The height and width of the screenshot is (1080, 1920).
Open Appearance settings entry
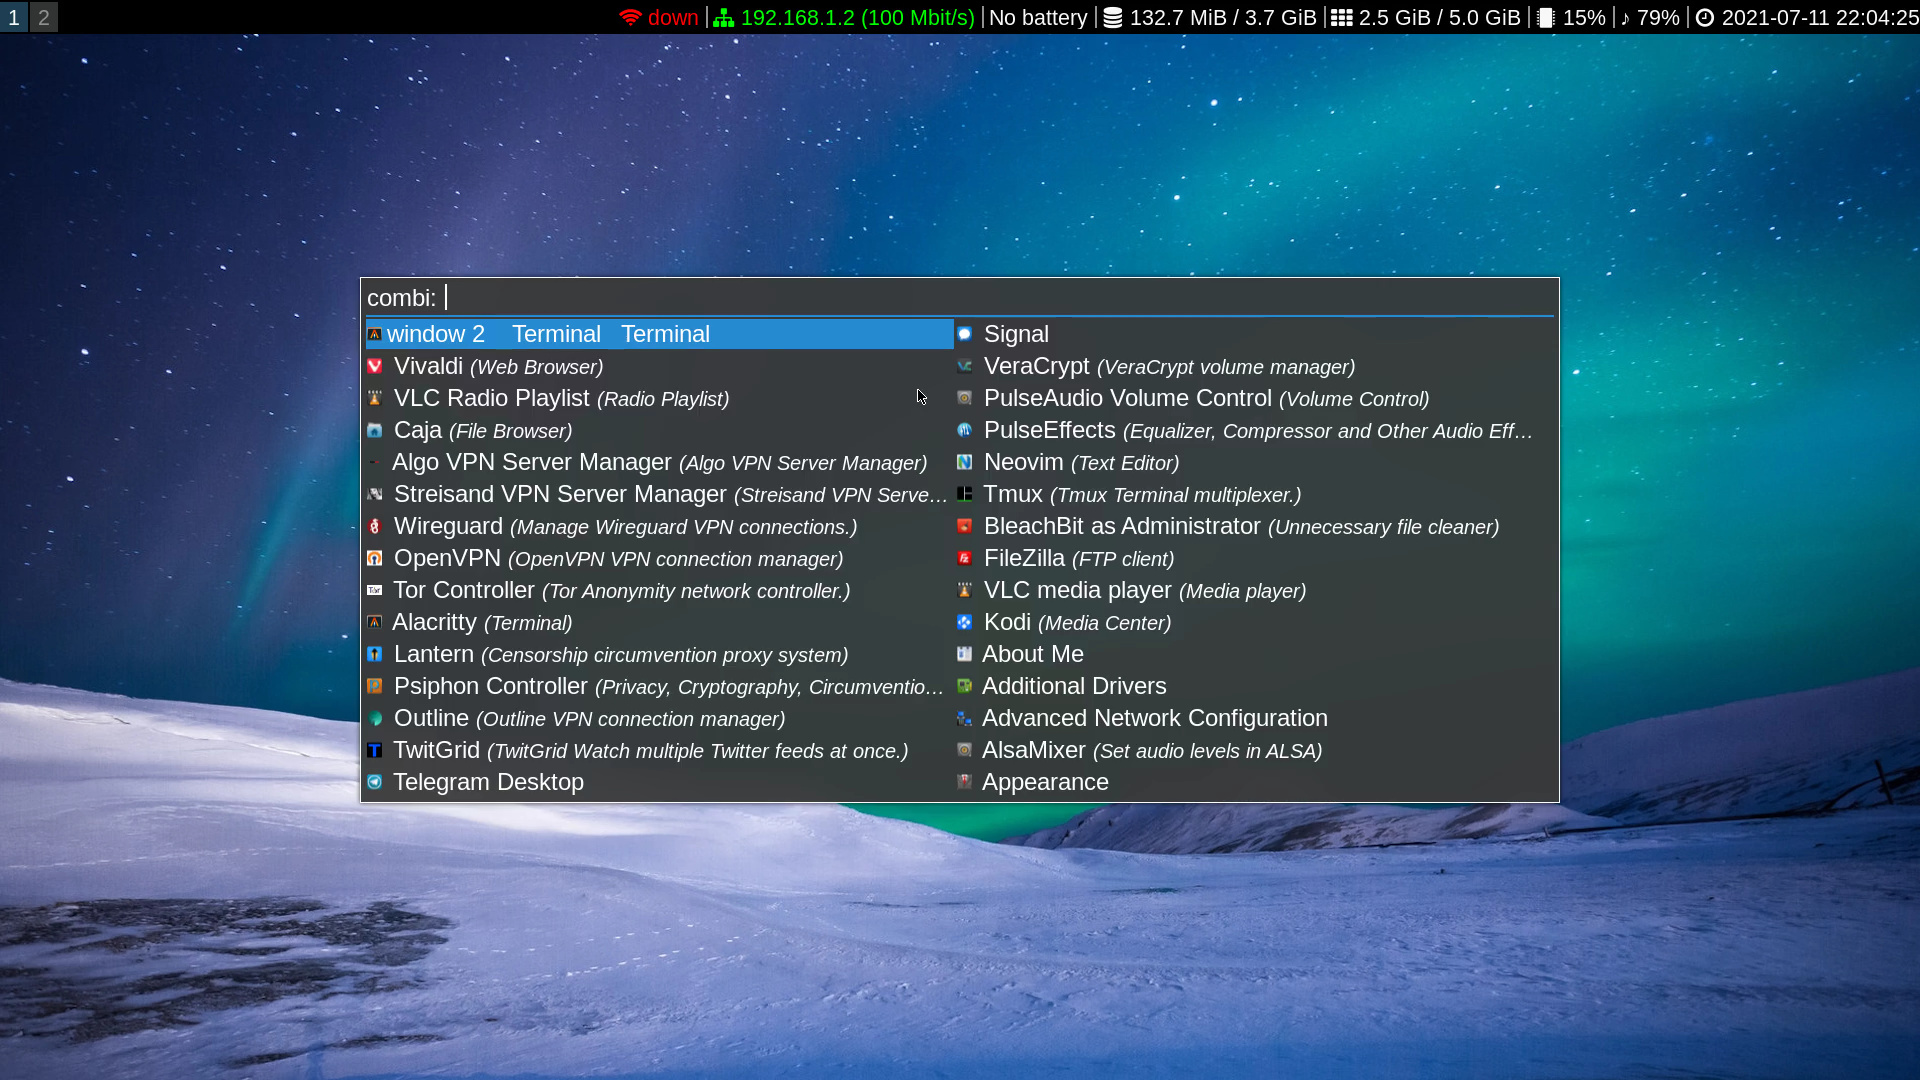tap(1255, 782)
